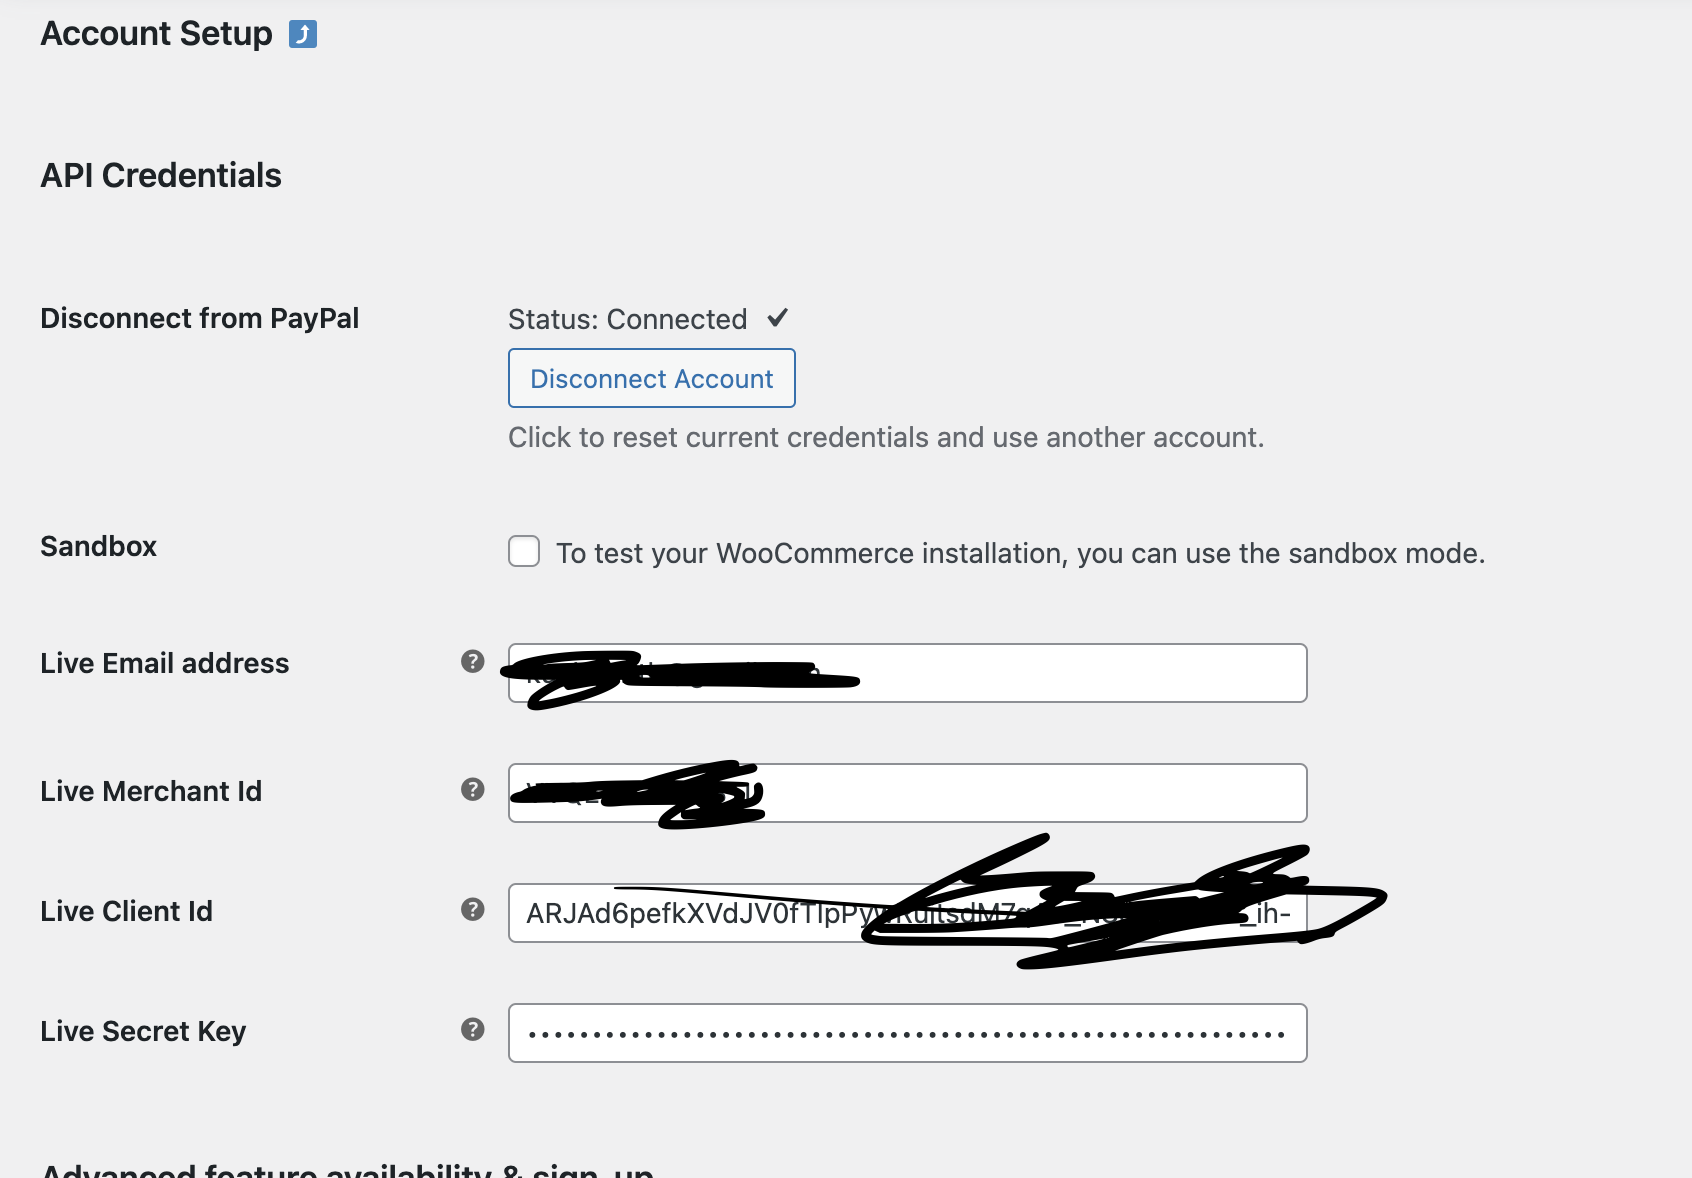Open the Live Secret Key help tooltip
Image resolution: width=1692 pixels, height=1178 pixels.
471,1030
